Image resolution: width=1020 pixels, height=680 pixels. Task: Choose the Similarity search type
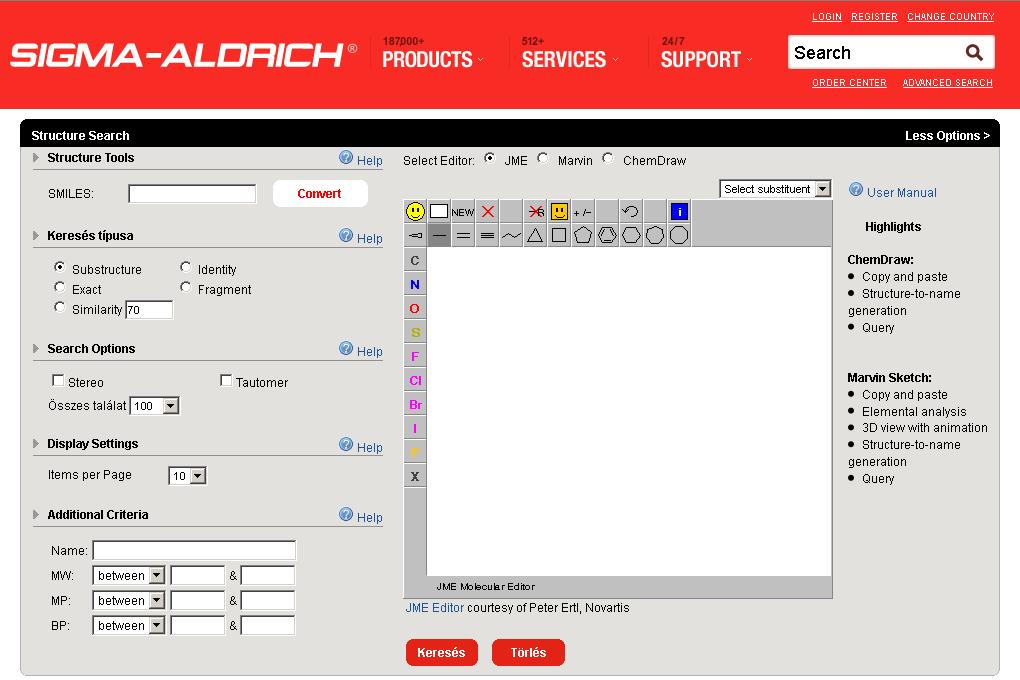(60, 307)
